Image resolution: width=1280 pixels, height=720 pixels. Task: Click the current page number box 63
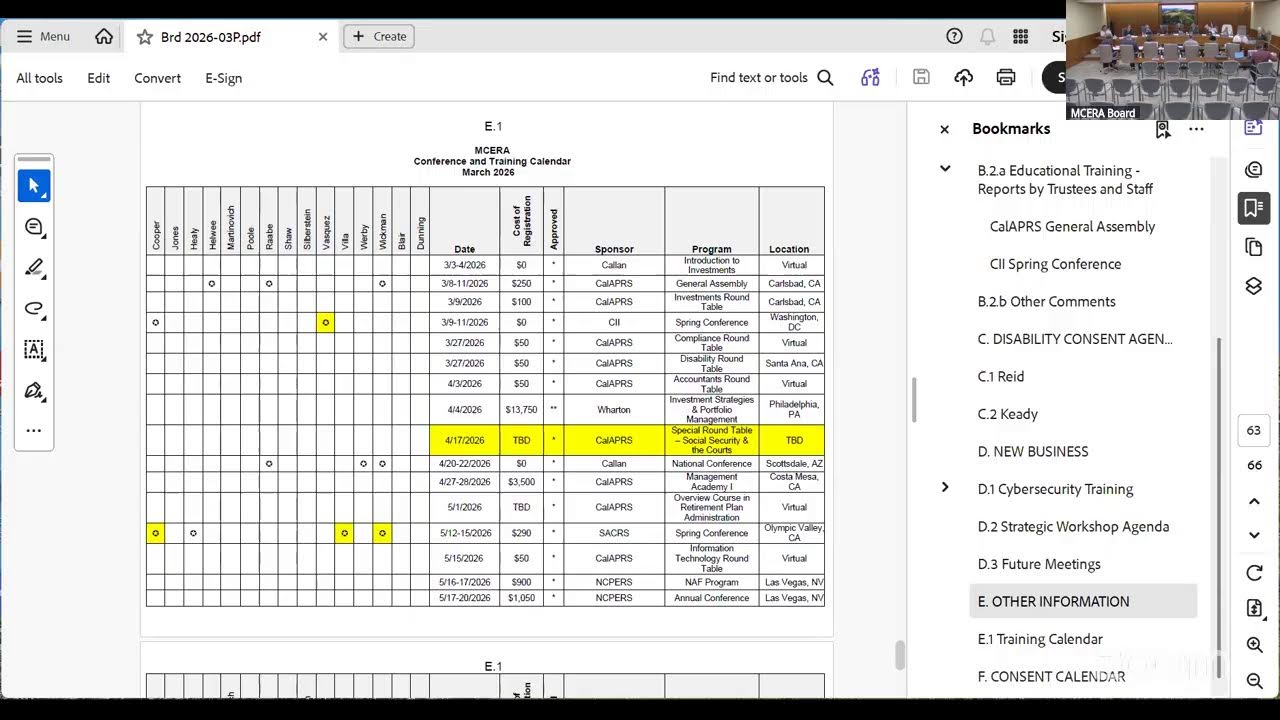1254,431
